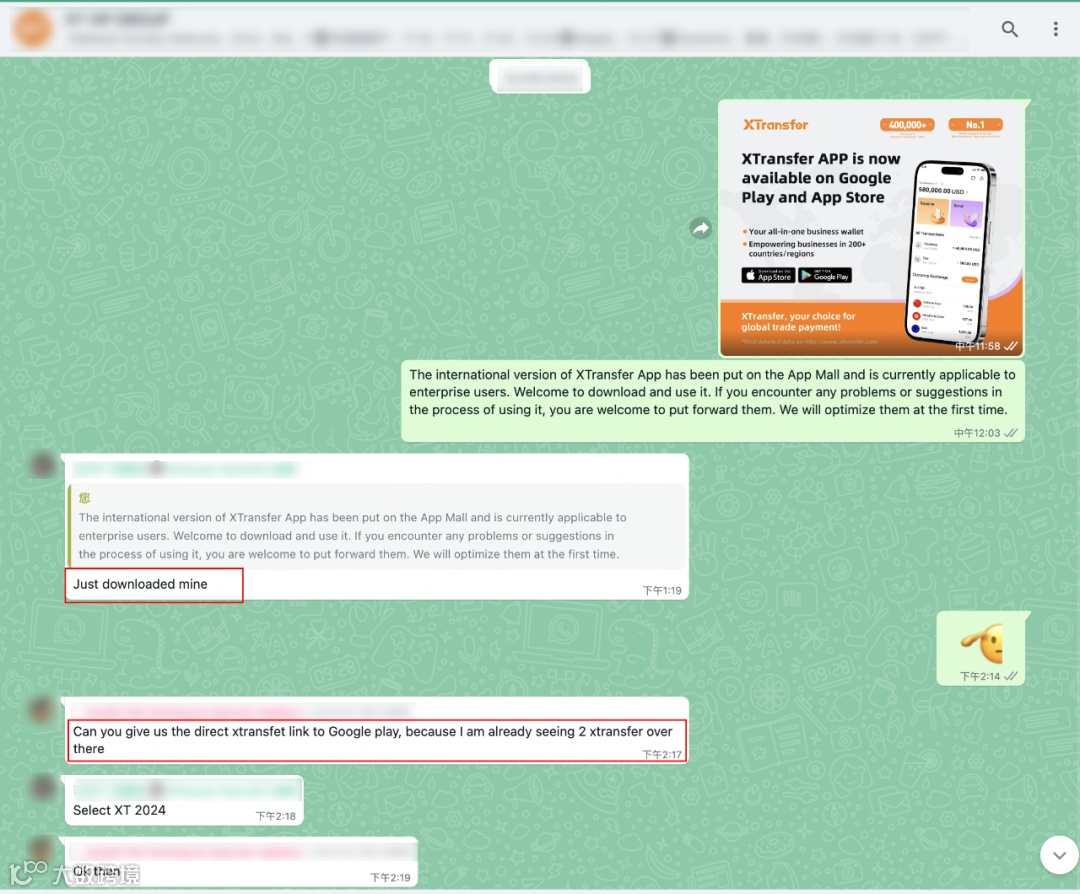Click the avatar beside the Google Play link question

41,709
